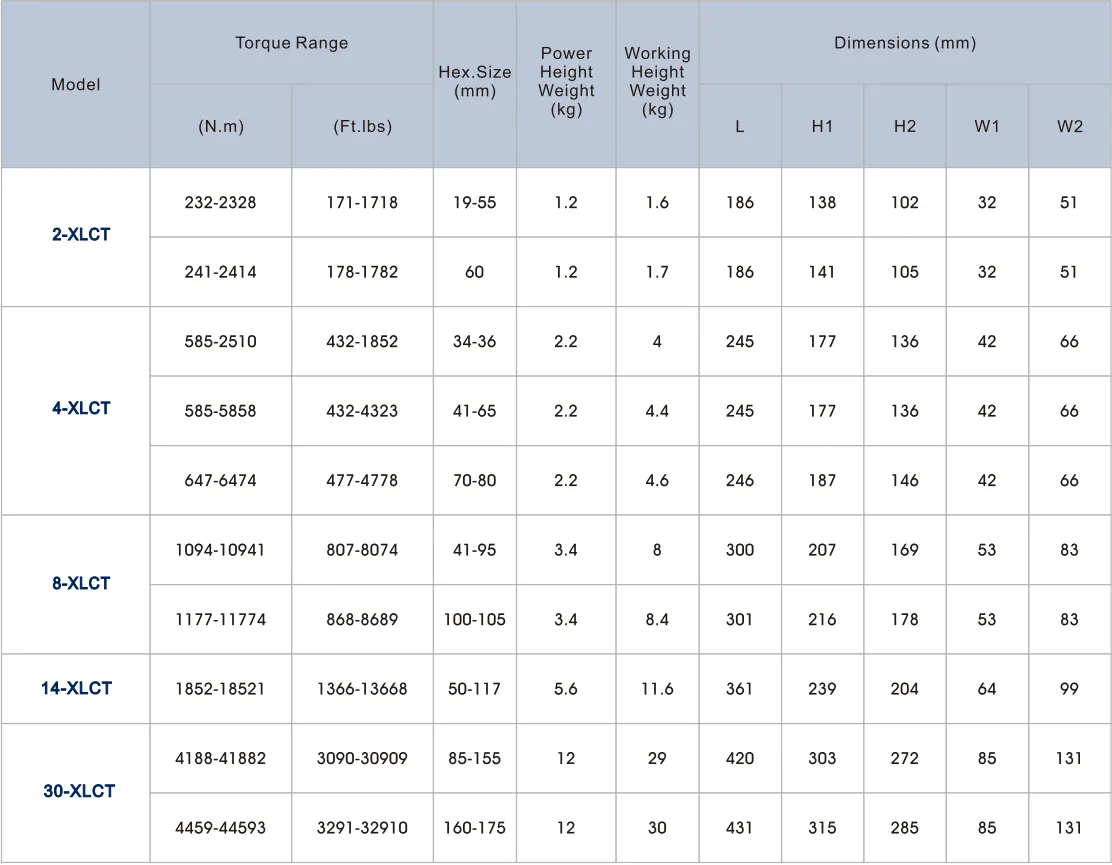The width and height of the screenshot is (1112, 865).
Task: Select the Working Height Weight header
Action: [x=657, y=81]
